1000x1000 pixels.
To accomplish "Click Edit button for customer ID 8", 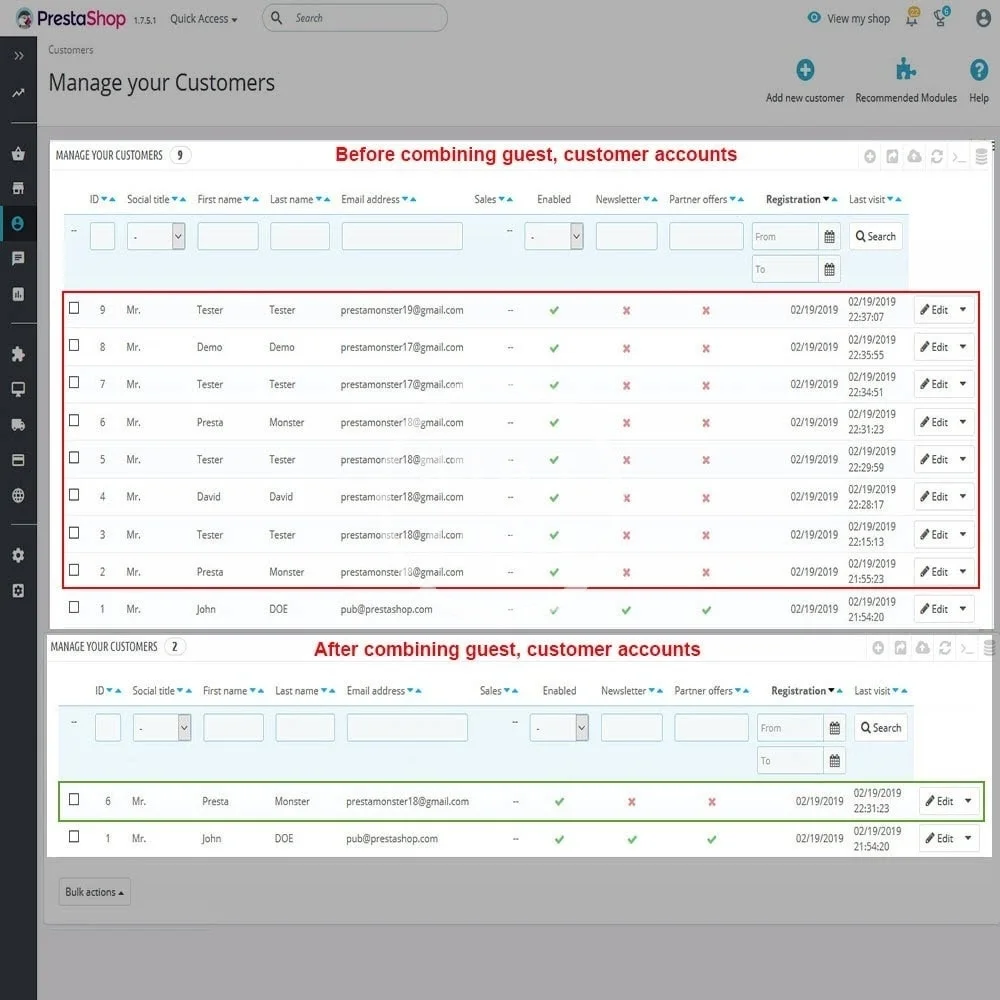I will coord(934,347).
